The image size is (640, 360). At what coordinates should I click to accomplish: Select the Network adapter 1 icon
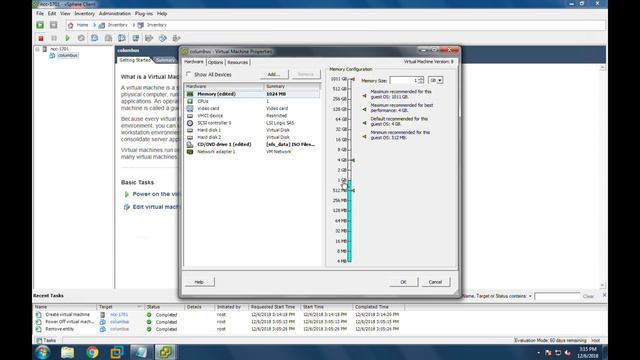(190, 152)
